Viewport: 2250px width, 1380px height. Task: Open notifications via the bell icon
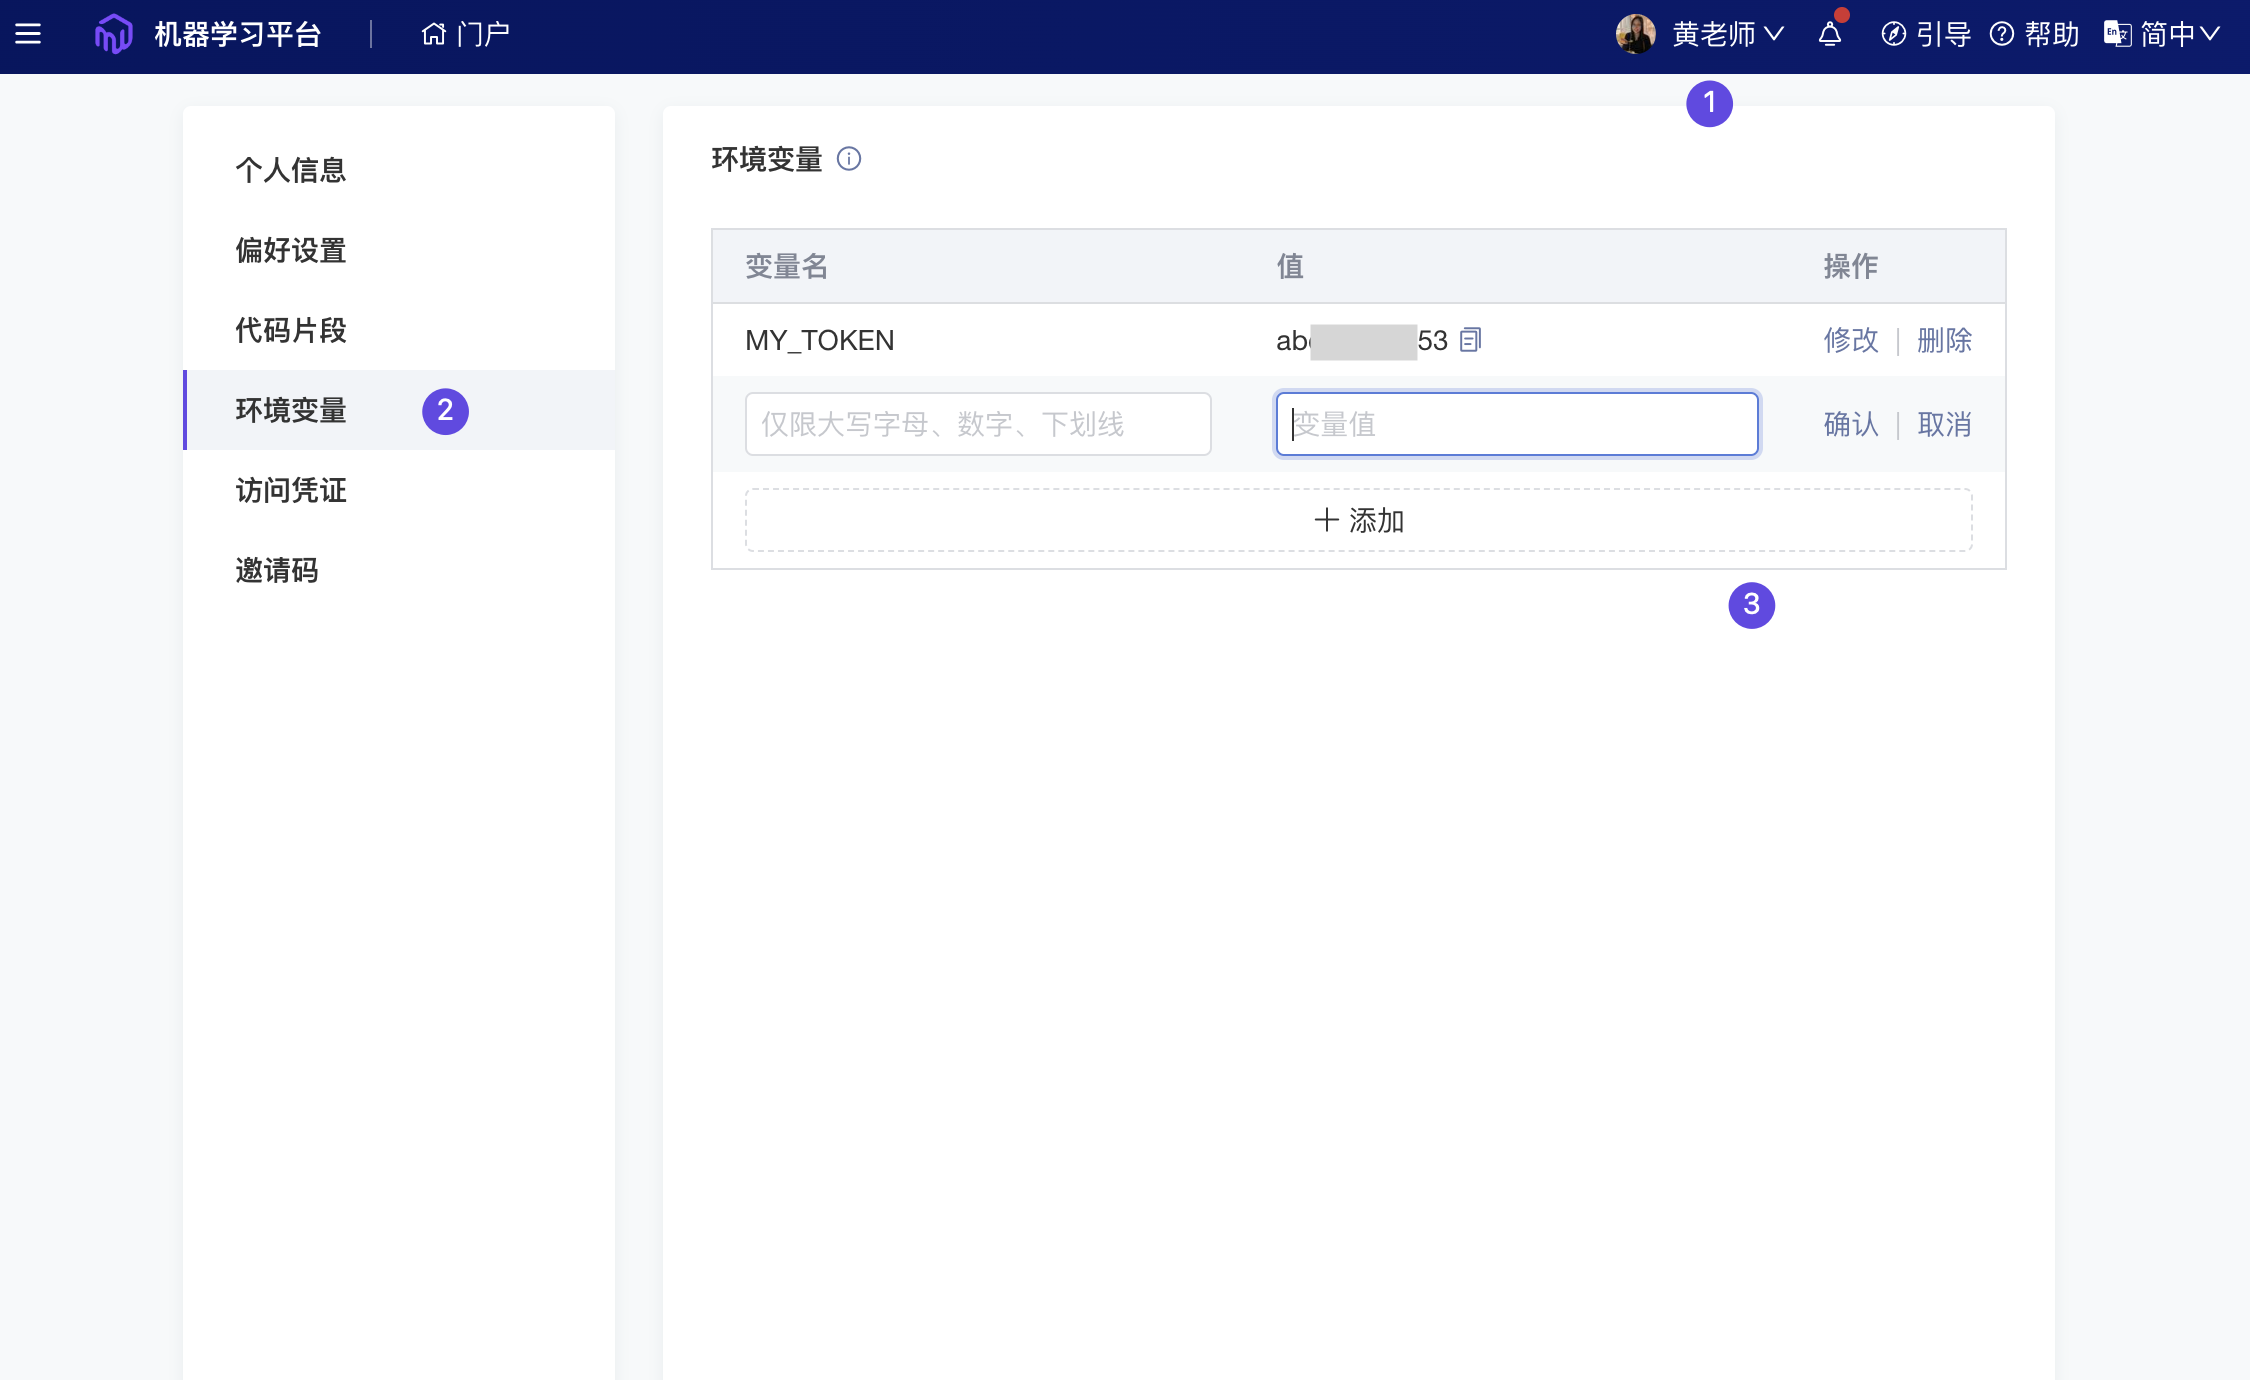click(x=1828, y=35)
